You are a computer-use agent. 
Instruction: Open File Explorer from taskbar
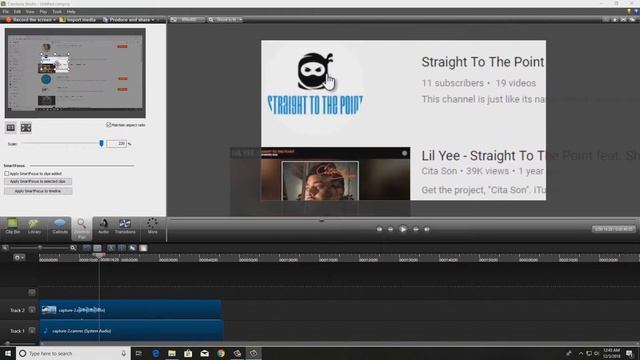(172, 353)
